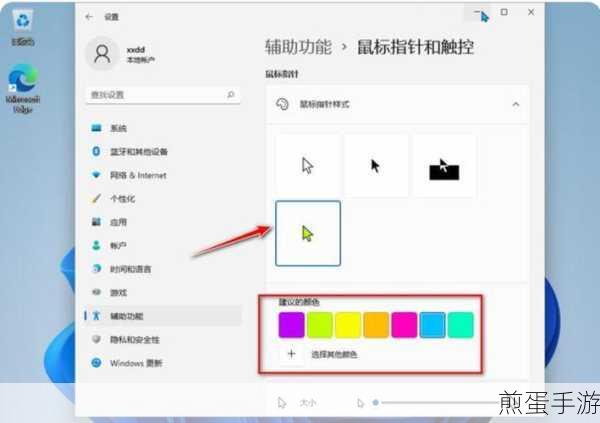Image resolution: width=600 pixels, height=423 pixels.
Task: Click the Privacy shield icon in sidebar
Action: point(96,339)
